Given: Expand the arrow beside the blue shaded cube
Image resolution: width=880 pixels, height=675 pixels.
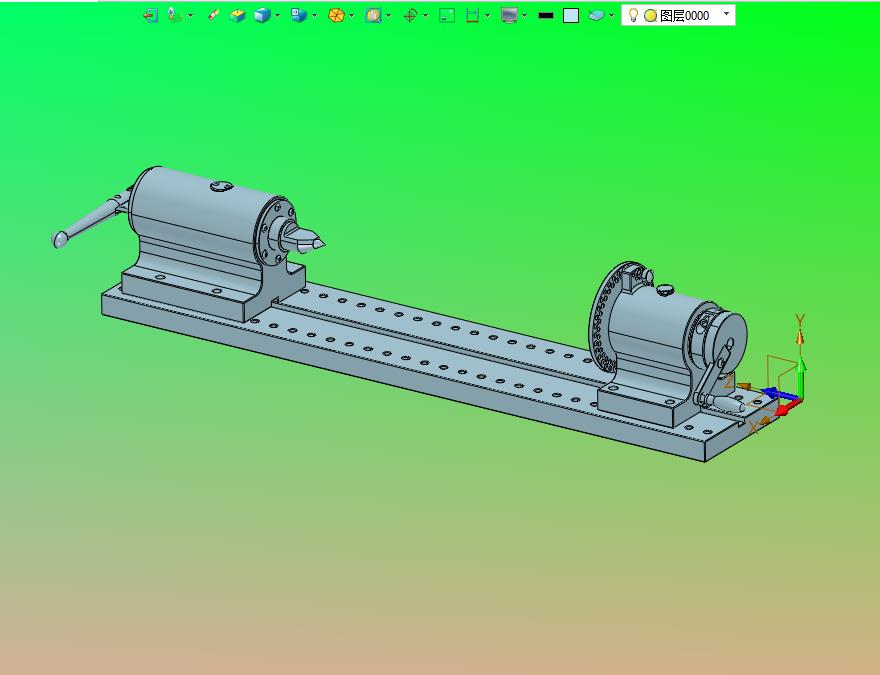Looking at the screenshot, I should coord(277,16).
